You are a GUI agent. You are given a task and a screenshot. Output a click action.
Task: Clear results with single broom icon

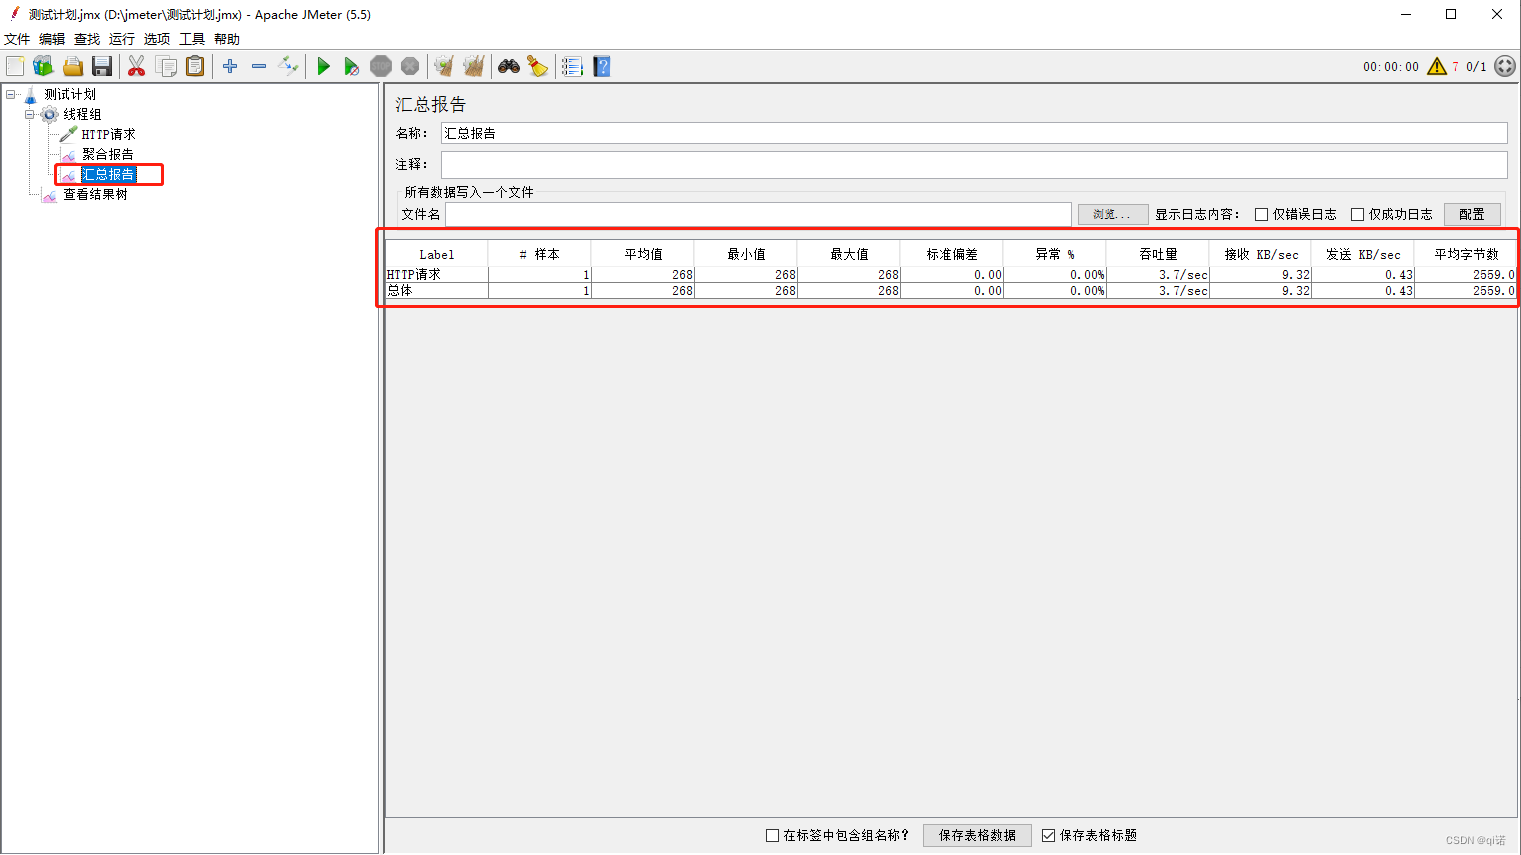pyautogui.click(x=444, y=66)
